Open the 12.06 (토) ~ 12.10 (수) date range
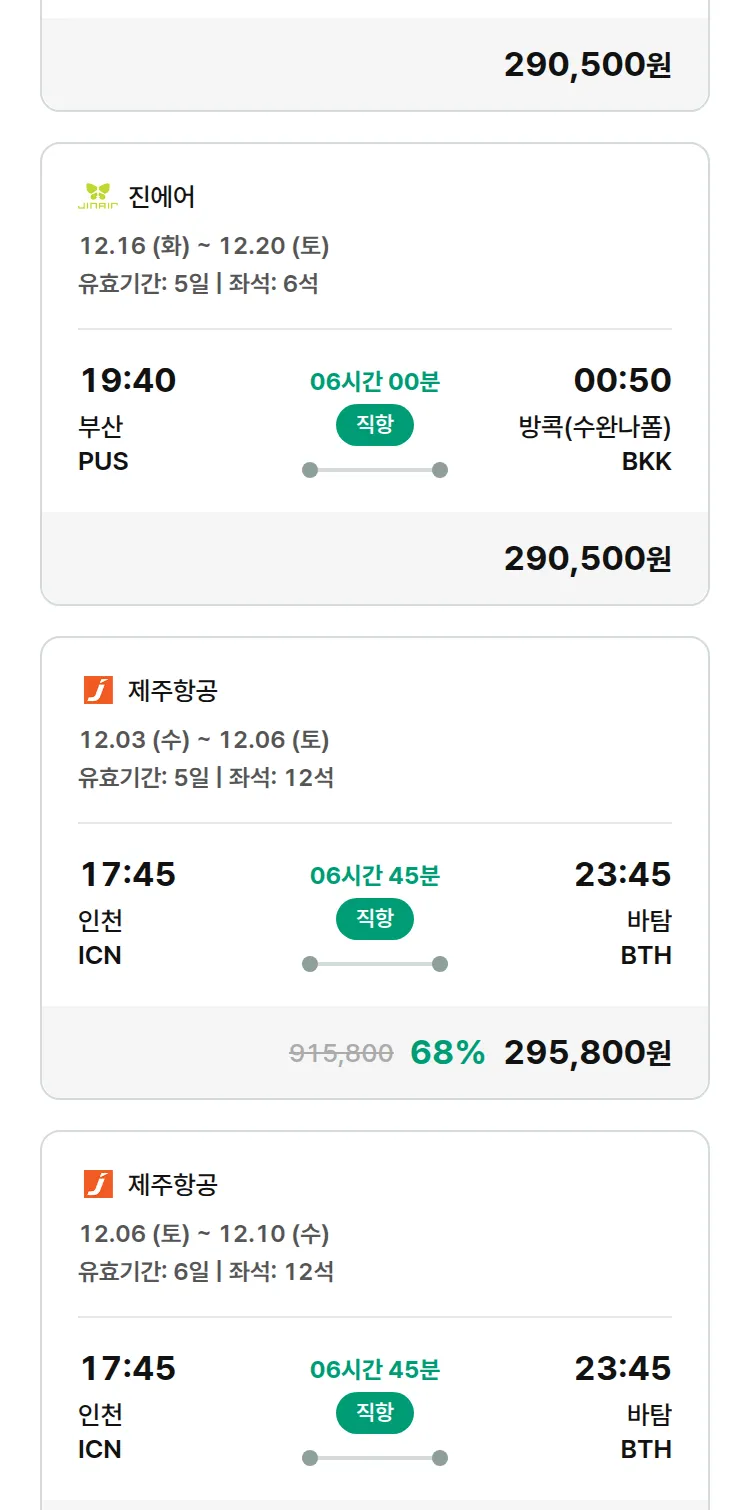750x1510 pixels. 204,1234
